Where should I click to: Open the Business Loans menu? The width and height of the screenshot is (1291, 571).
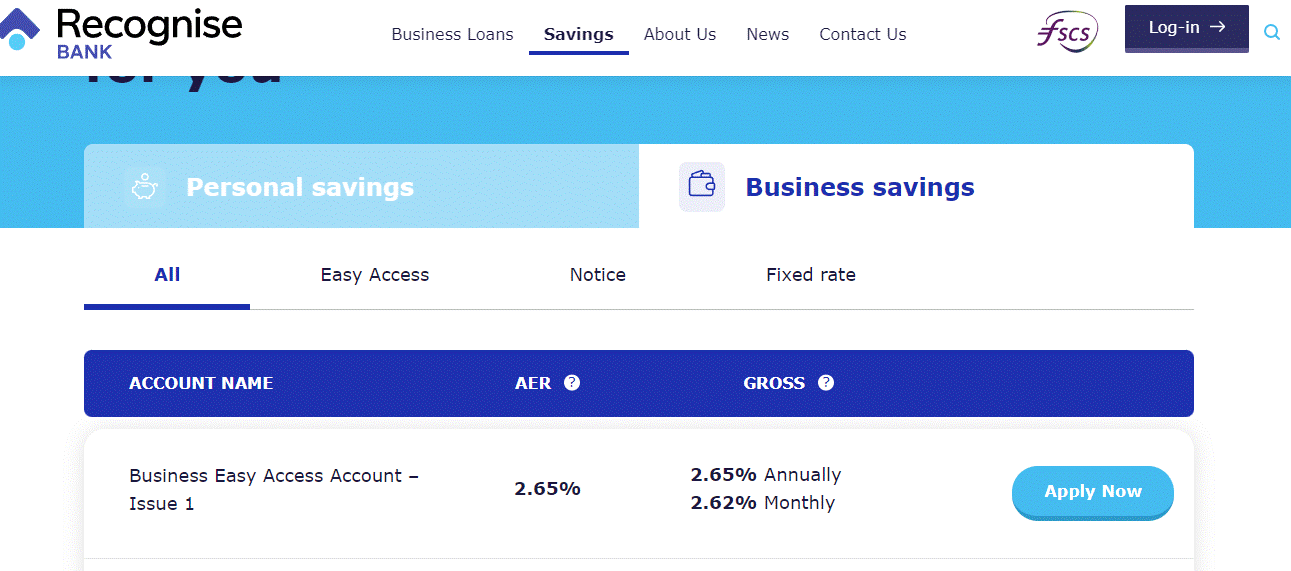(x=452, y=34)
